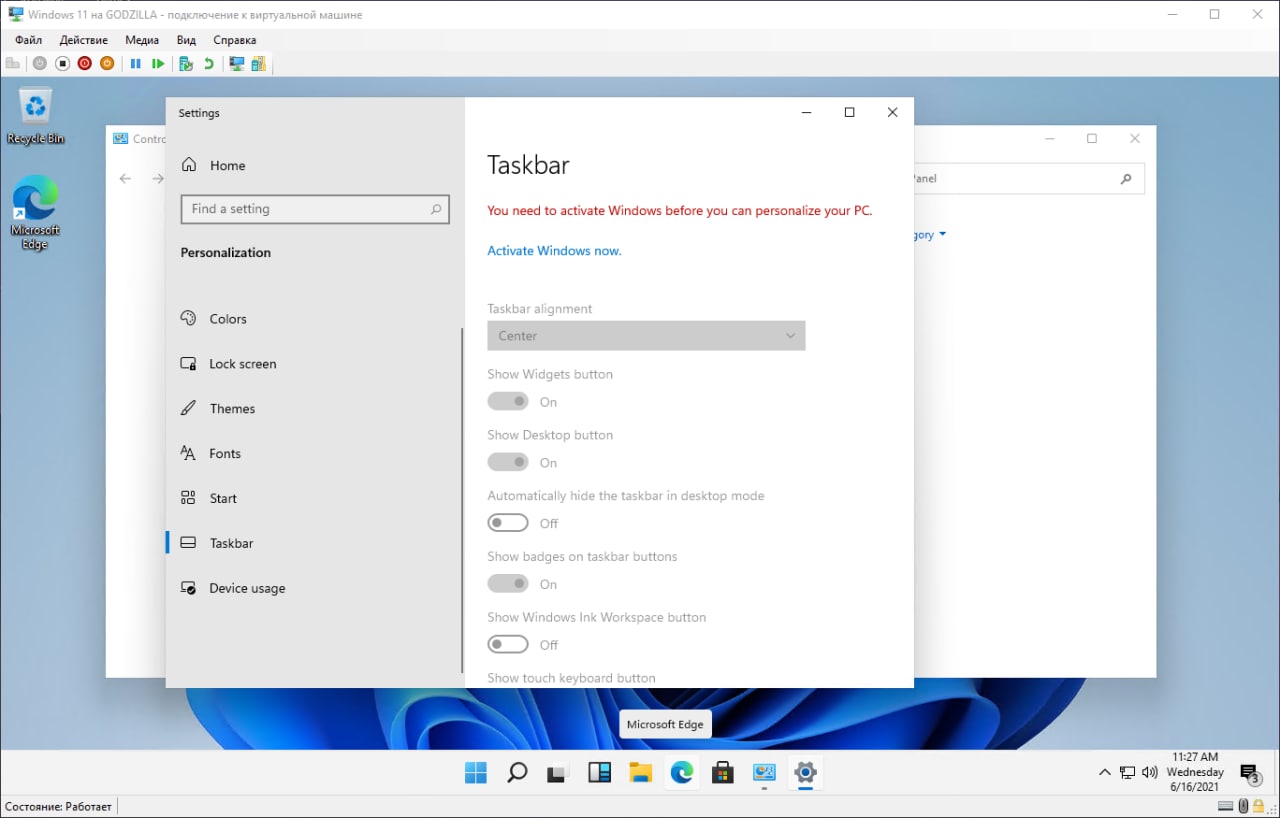The width and height of the screenshot is (1280, 818).
Task: Click the Control Panel forward arrow
Action: (157, 179)
